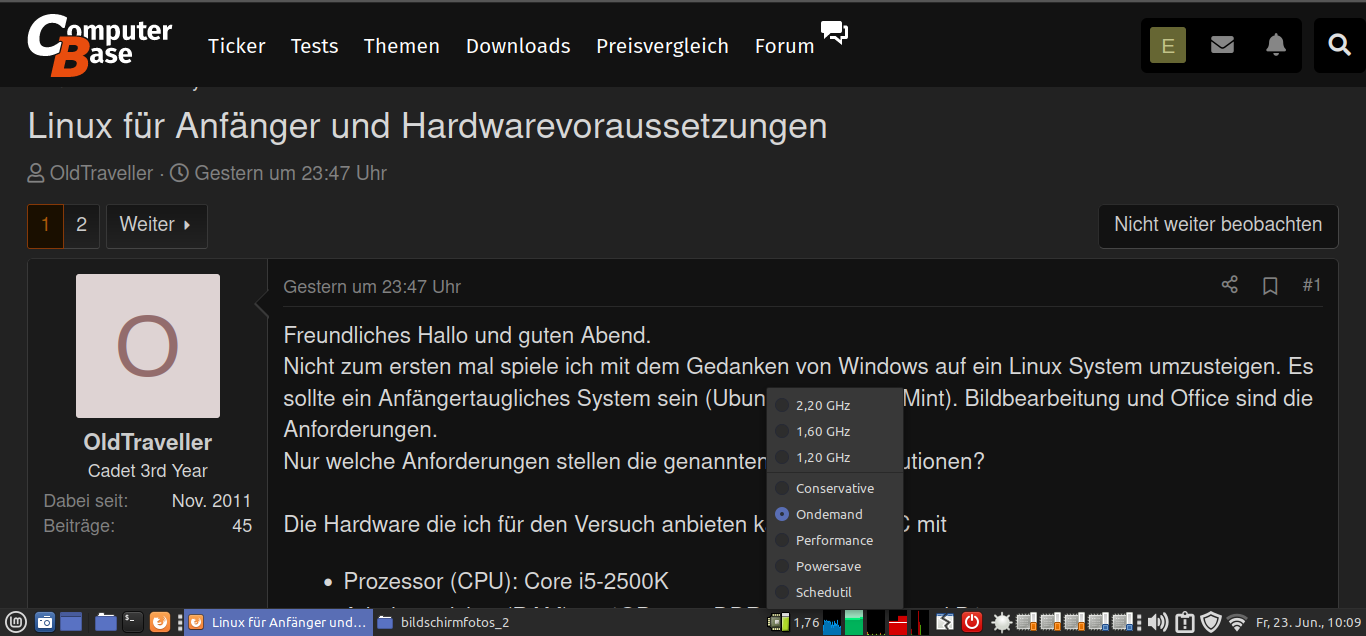Open the Forum chat bubbles icon

tap(834, 33)
